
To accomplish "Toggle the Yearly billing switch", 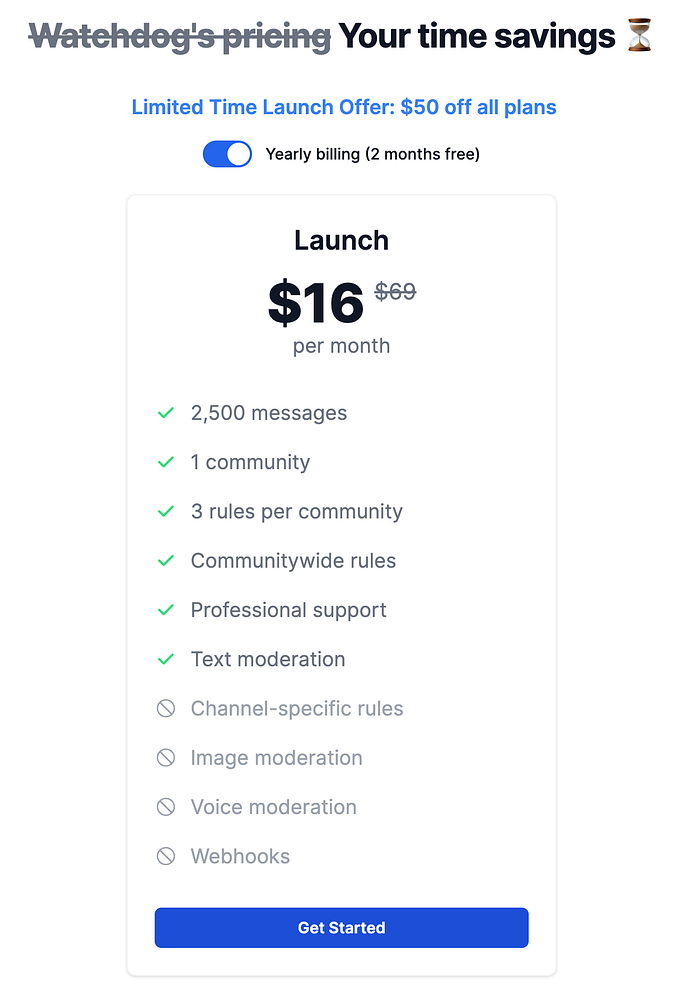I will coord(227,154).
